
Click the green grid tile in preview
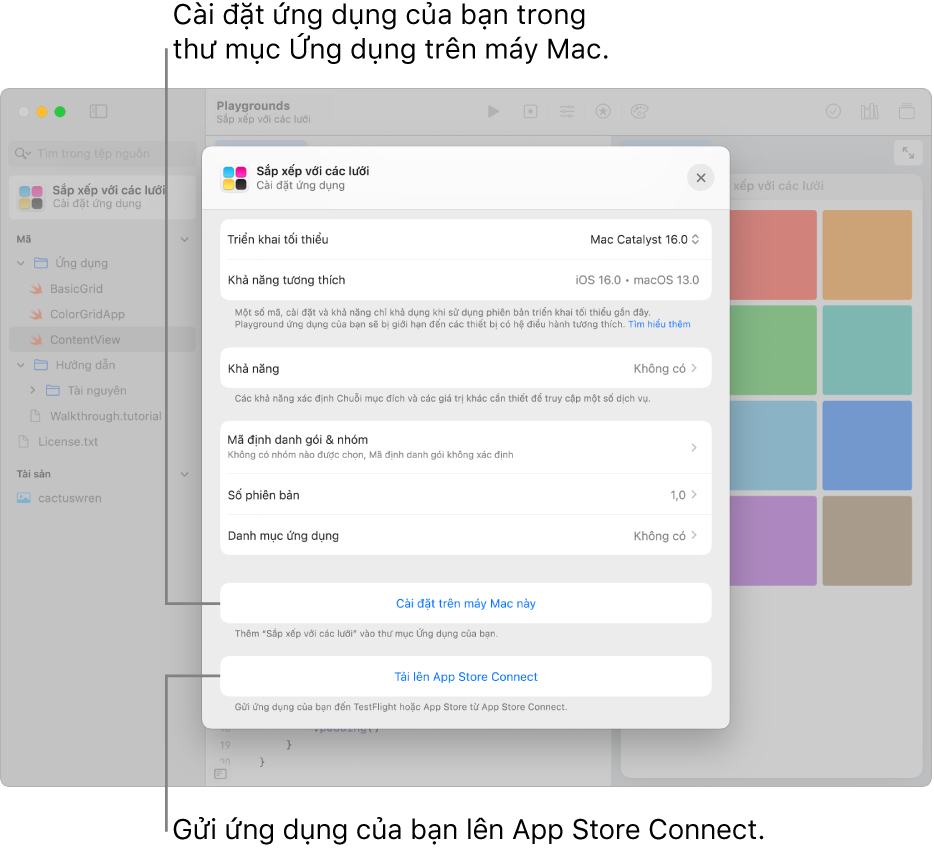[x=773, y=350]
